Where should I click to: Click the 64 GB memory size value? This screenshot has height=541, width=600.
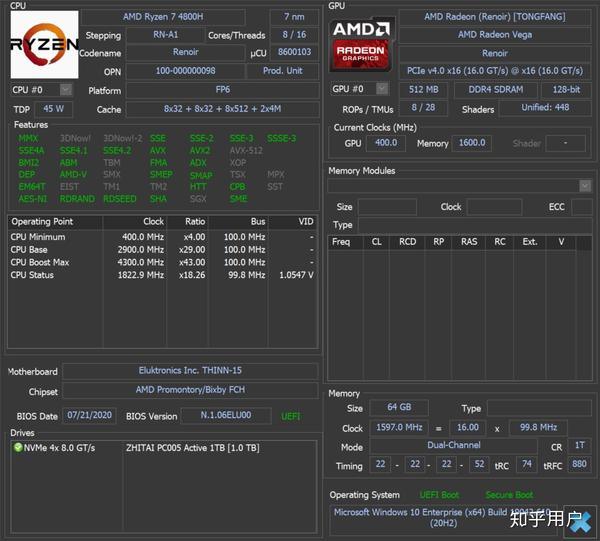coord(399,407)
